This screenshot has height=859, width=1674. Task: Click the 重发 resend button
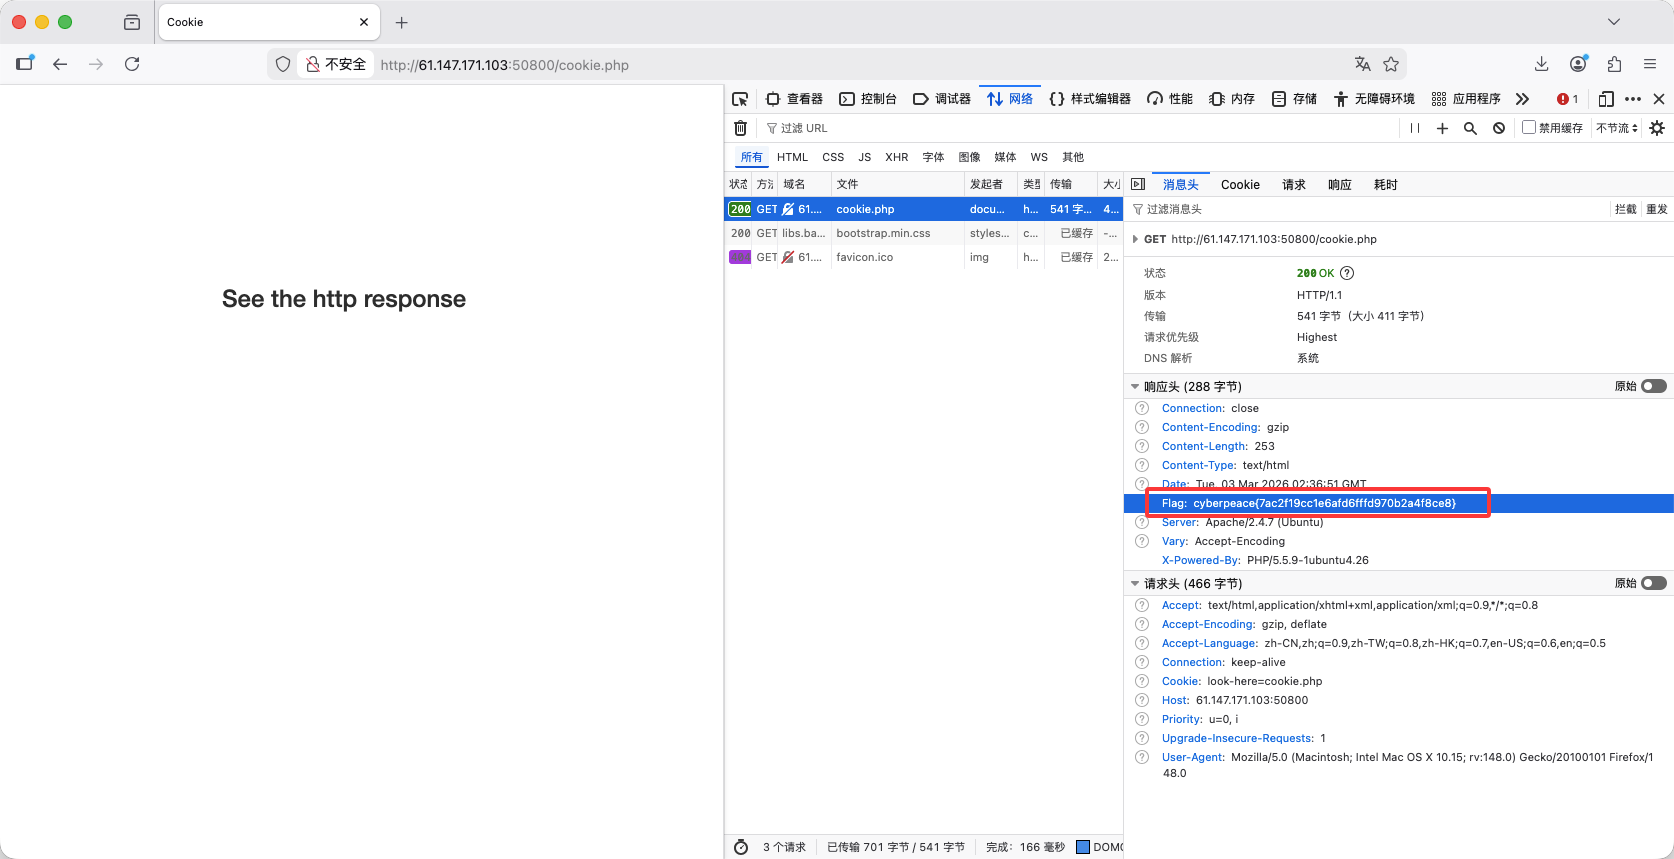pyautogui.click(x=1657, y=209)
